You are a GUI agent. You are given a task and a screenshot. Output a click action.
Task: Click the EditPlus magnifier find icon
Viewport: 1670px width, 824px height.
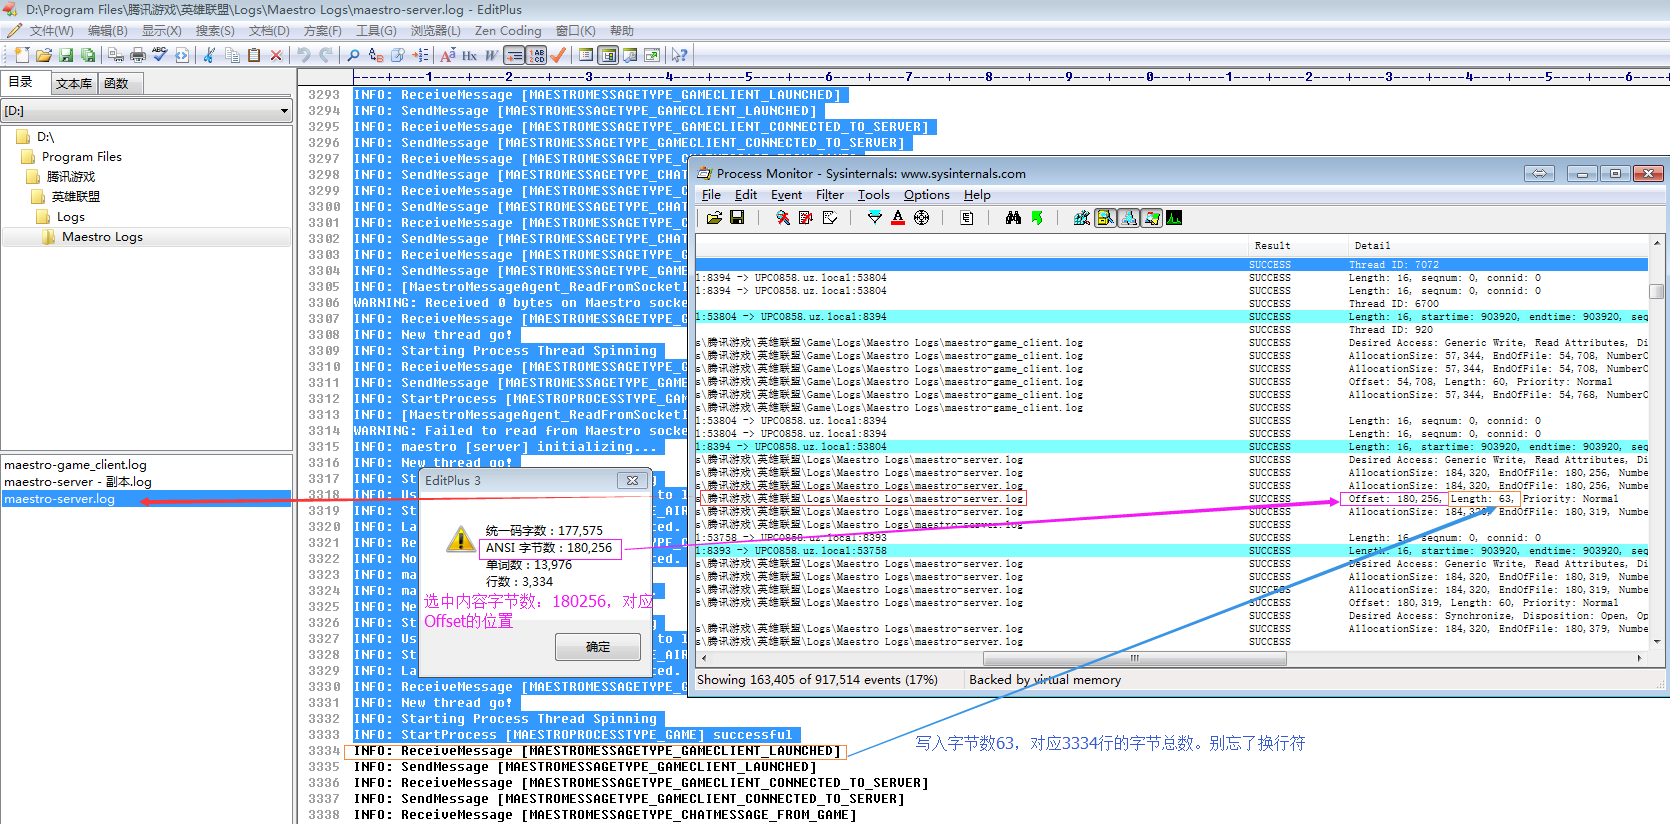pyautogui.click(x=353, y=55)
